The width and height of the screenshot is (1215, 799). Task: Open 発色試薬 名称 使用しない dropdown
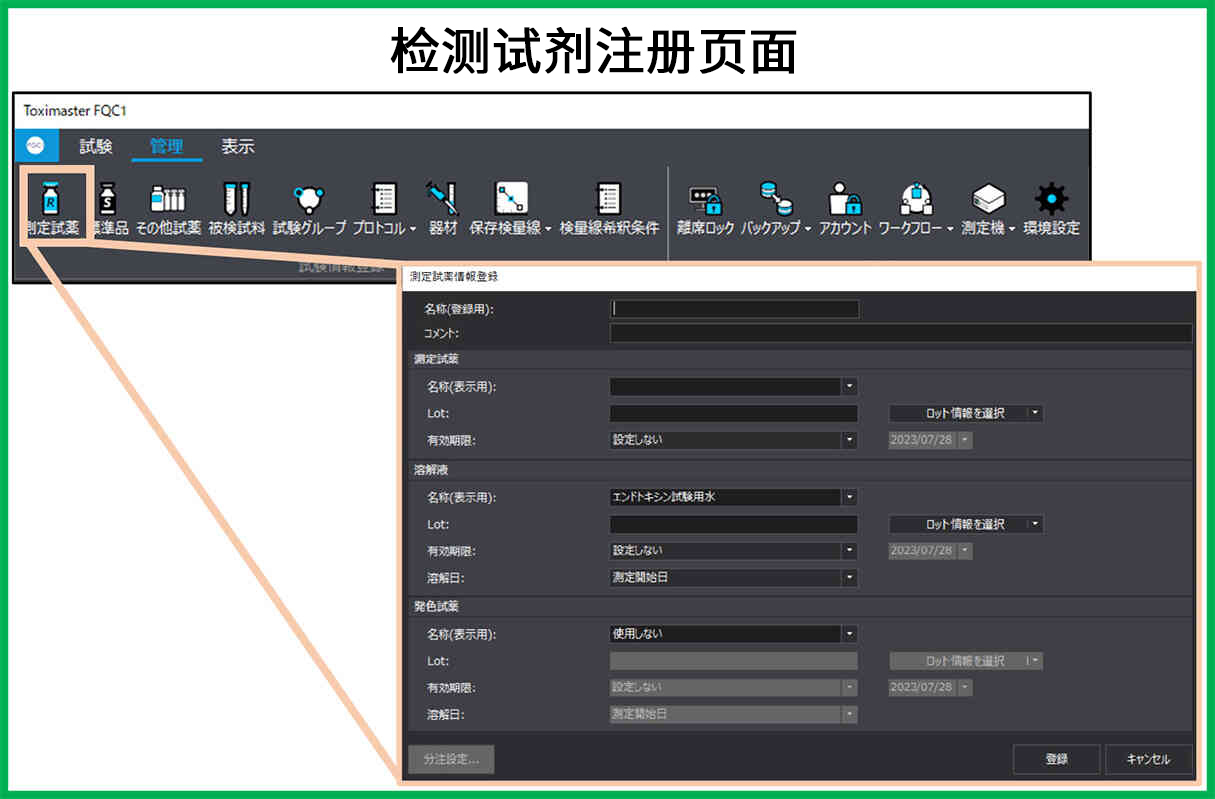coord(734,633)
